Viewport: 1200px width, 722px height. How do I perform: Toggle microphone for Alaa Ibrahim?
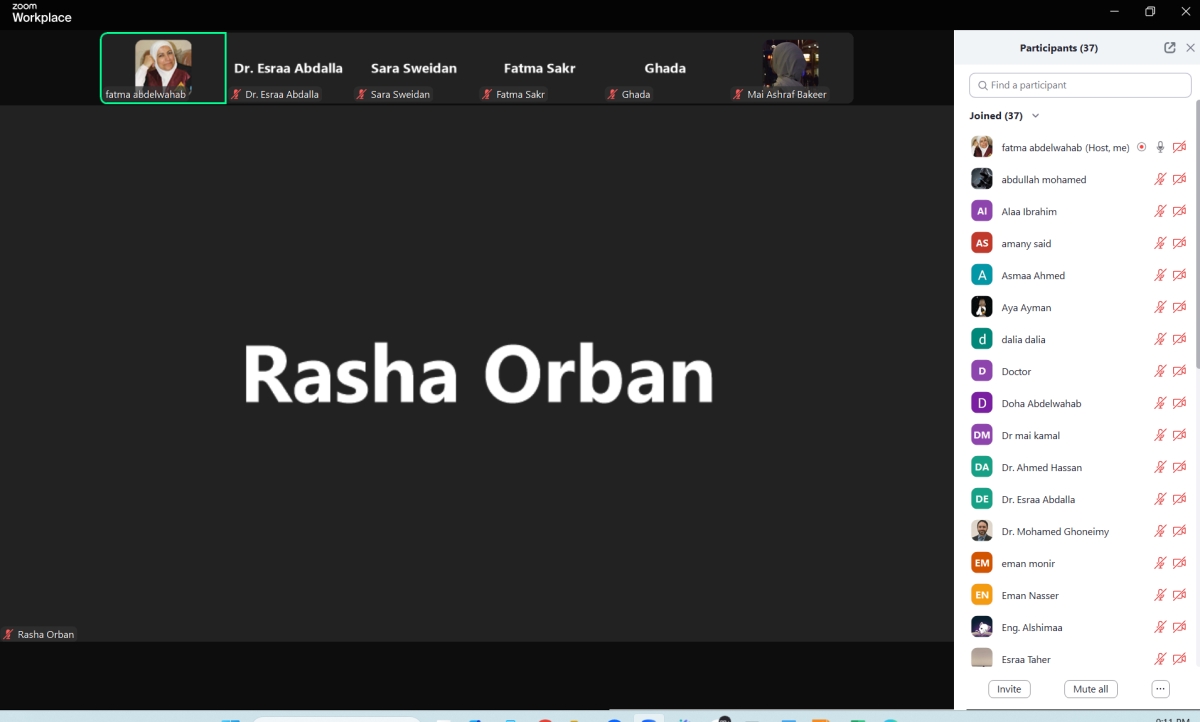[x=1160, y=211]
